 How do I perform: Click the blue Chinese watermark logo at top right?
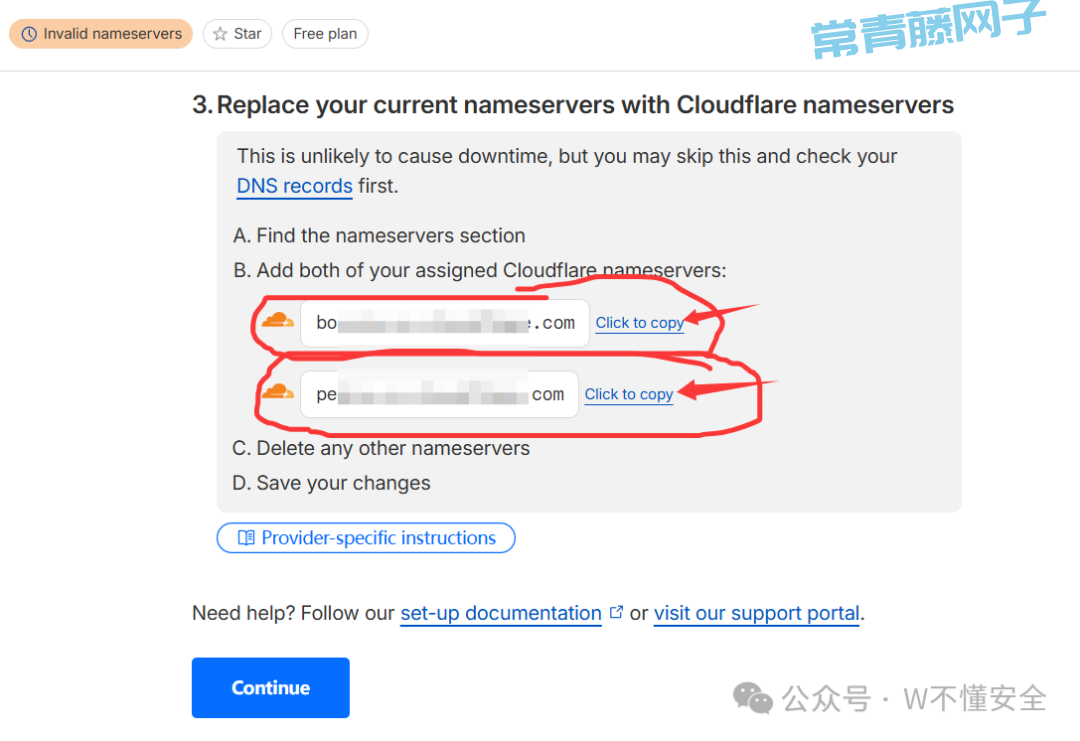click(927, 30)
